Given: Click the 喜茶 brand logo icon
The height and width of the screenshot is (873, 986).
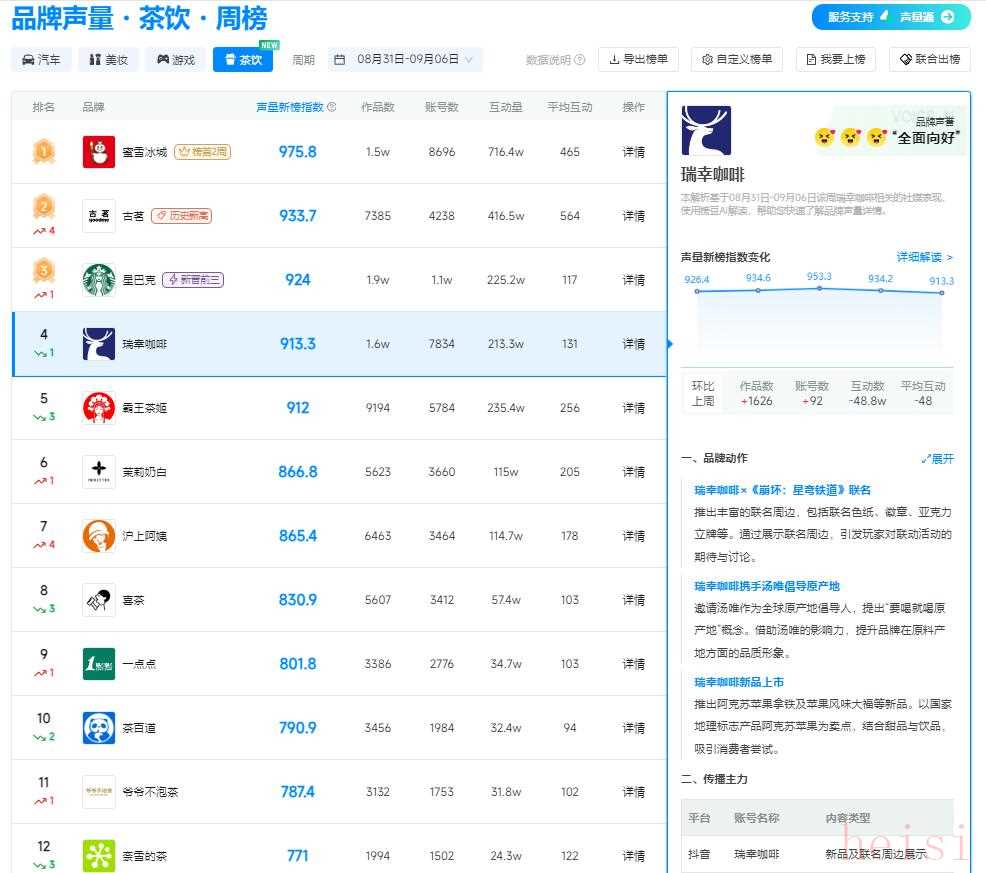Looking at the screenshot, I should click(98, 600).
